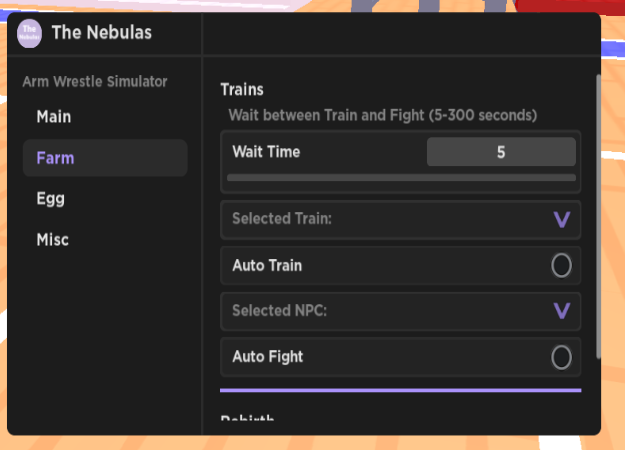The height and width of the screenshot is (450, 625).
Task: Expand the Selected Train dropdown
Action: pos(400,220)
